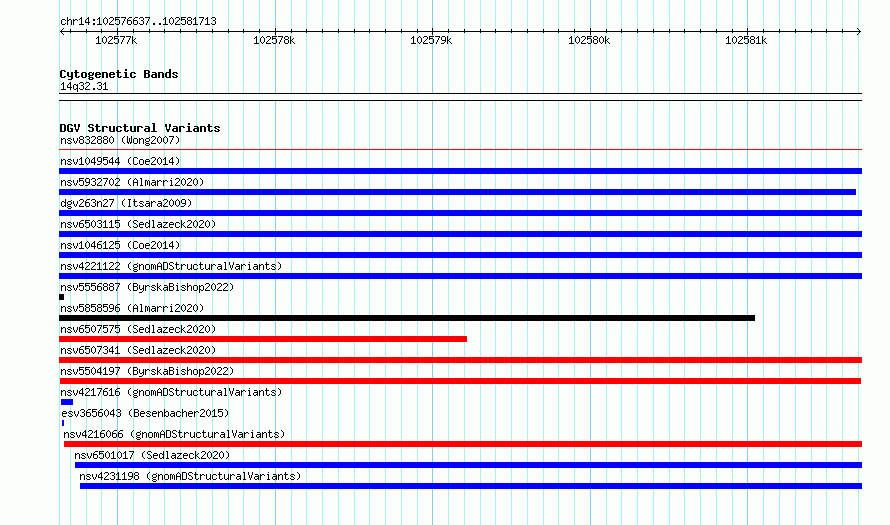Open the nsv6507341 (Sedlazeck2020) label
Screen dimensions: 890x525
coord(138,350)
